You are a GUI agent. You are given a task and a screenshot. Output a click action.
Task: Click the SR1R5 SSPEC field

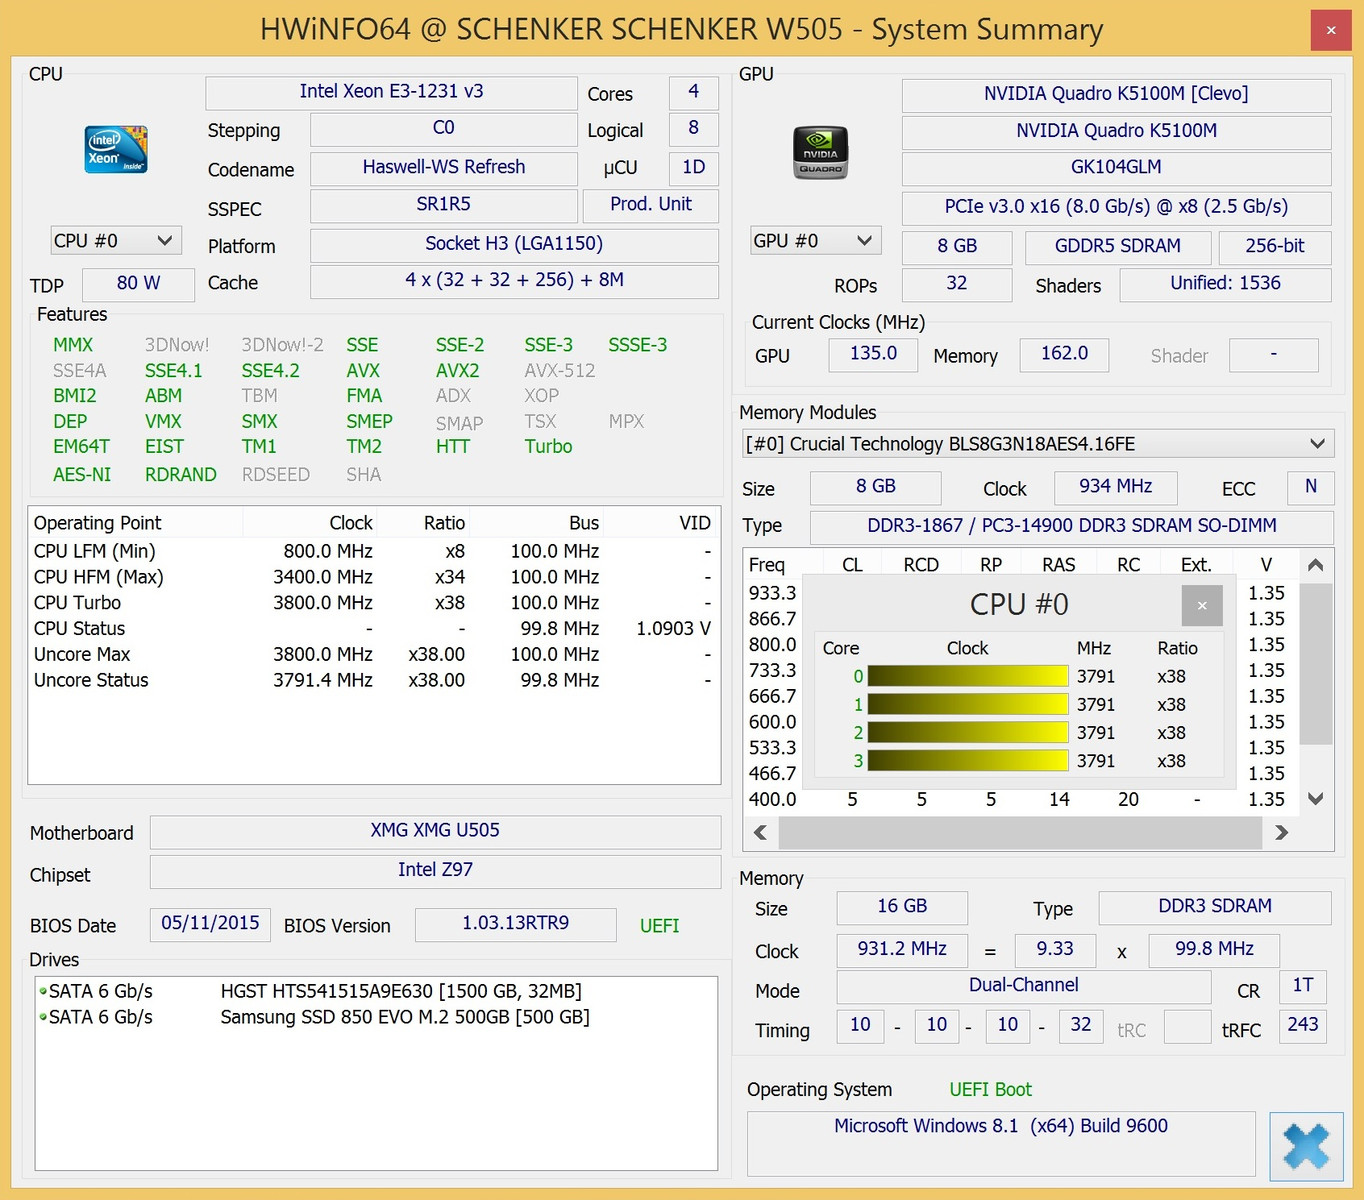pyautogui.click(x=444, y=205)
